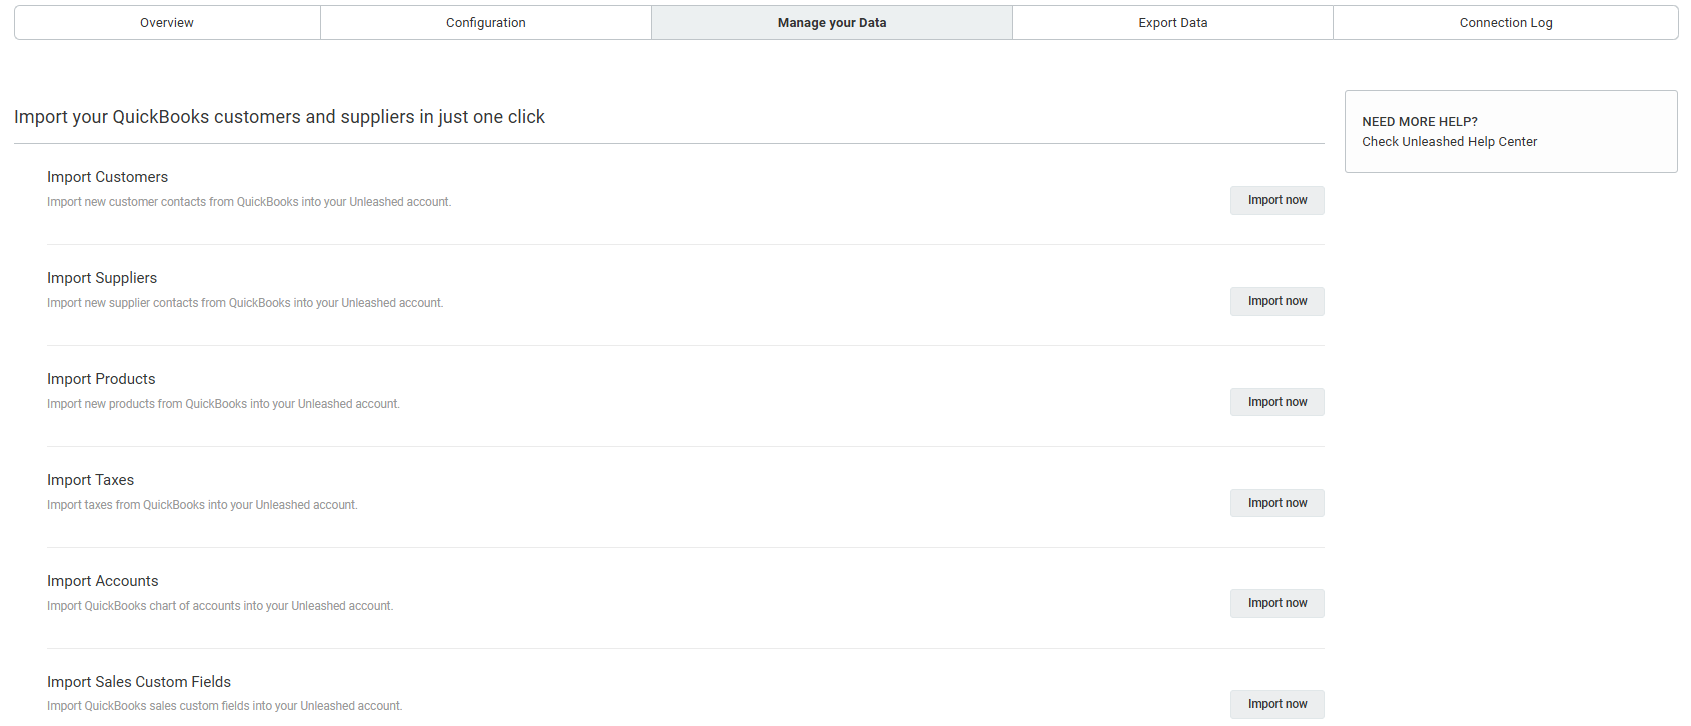Click Import now for Import Customers
The width and height of the screenshot is (1691, 726).
[x=1277, y=200]
